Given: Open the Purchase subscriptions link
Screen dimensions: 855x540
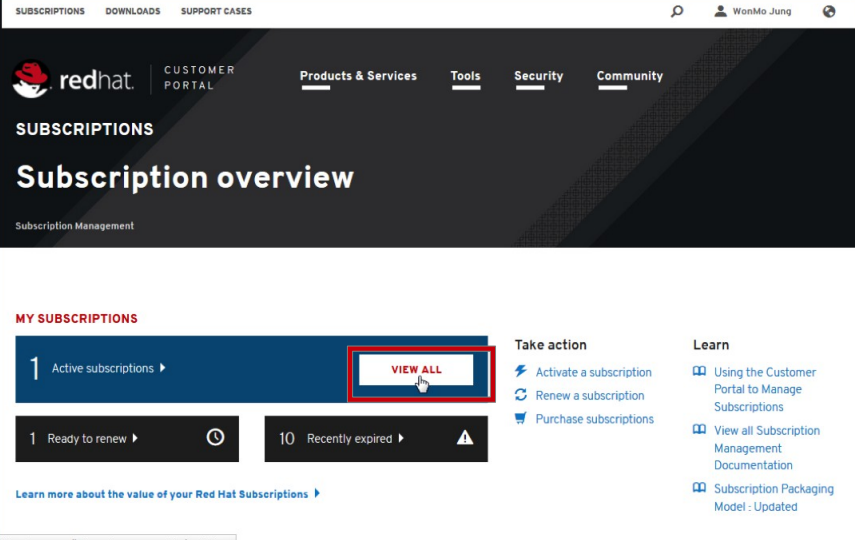Looking at the screenshot, I should (x=594, y=419).
